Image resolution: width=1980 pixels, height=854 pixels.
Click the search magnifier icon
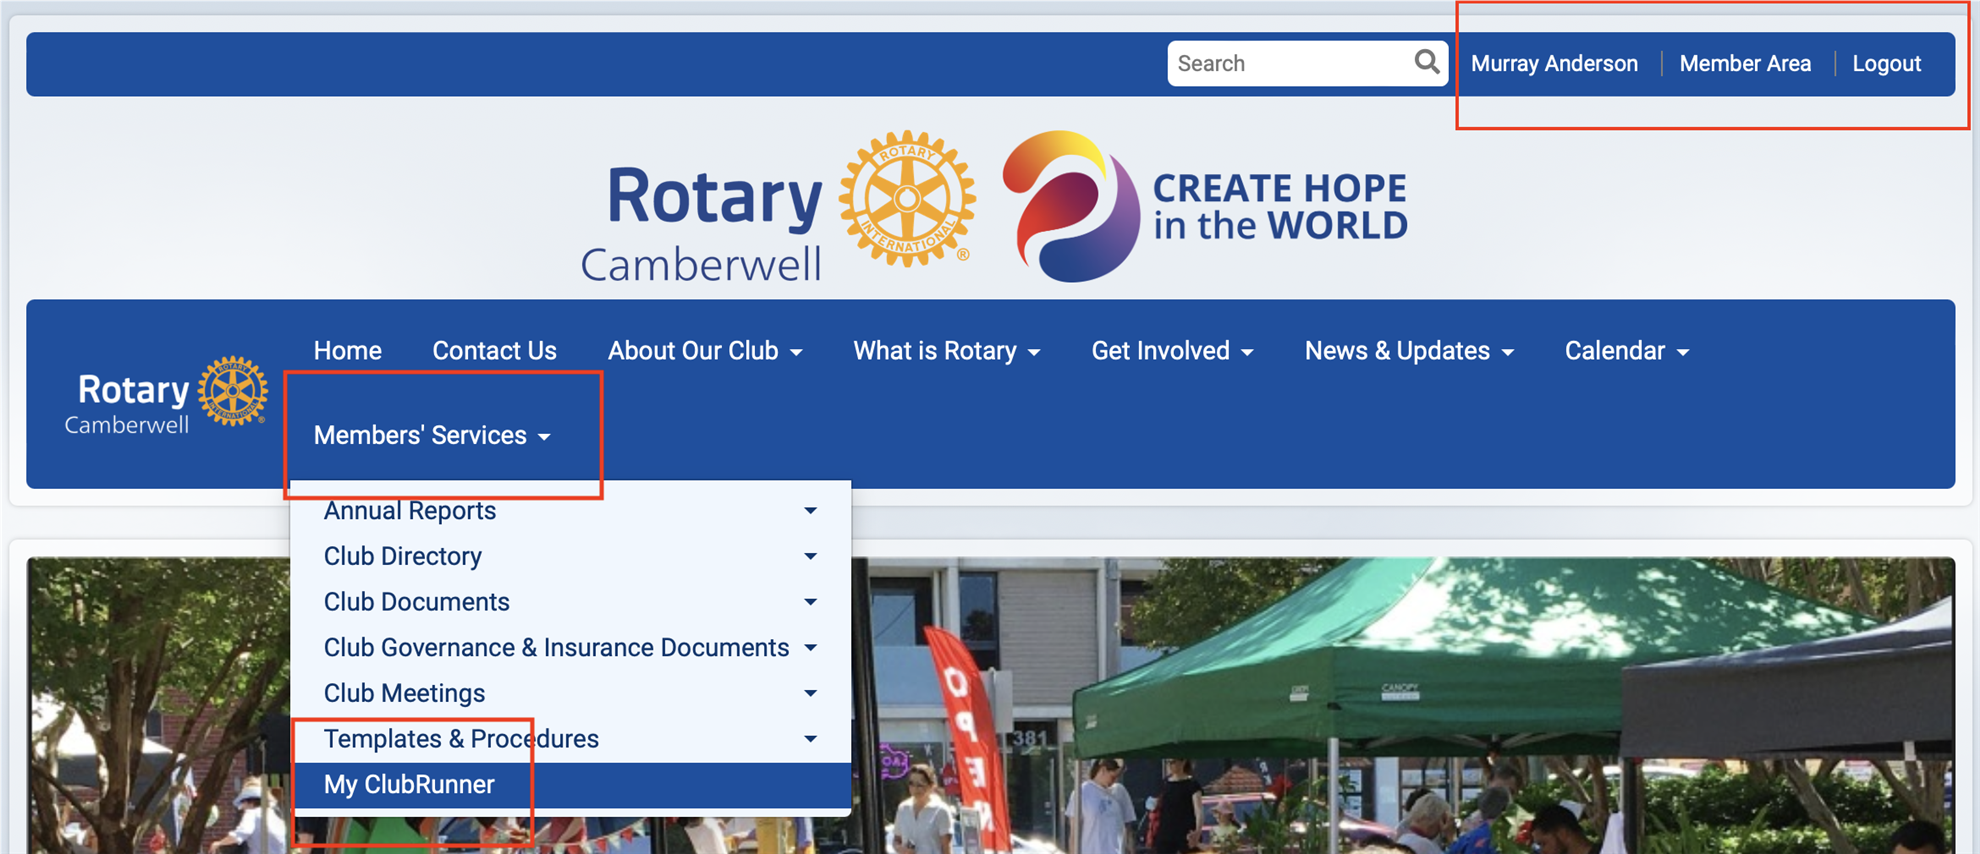(x=1427, y=63)
